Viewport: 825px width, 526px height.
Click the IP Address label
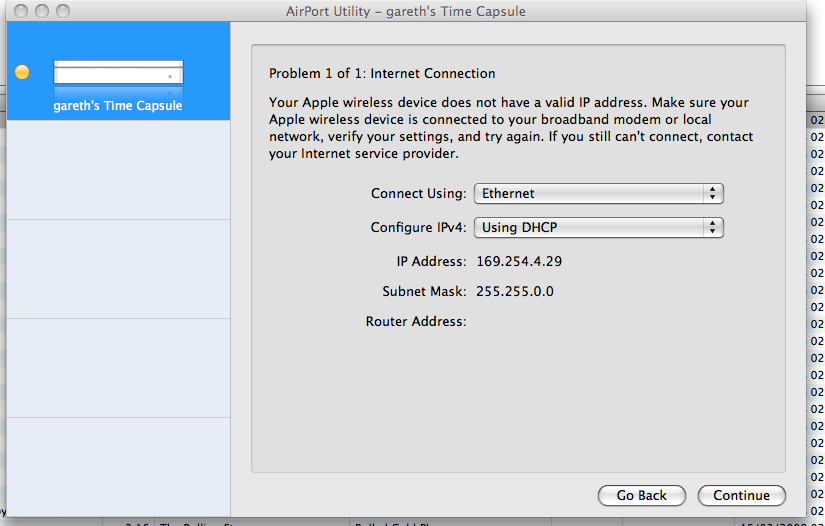click(431, 261)
